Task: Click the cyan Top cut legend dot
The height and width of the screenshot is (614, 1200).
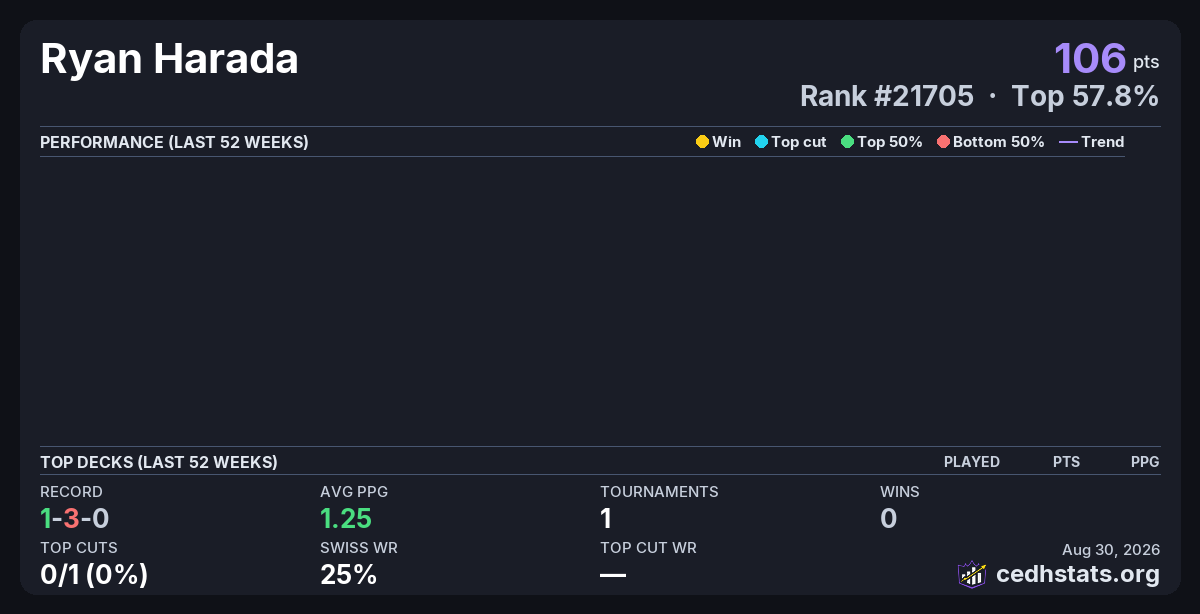Action: (x=761, y=142)
